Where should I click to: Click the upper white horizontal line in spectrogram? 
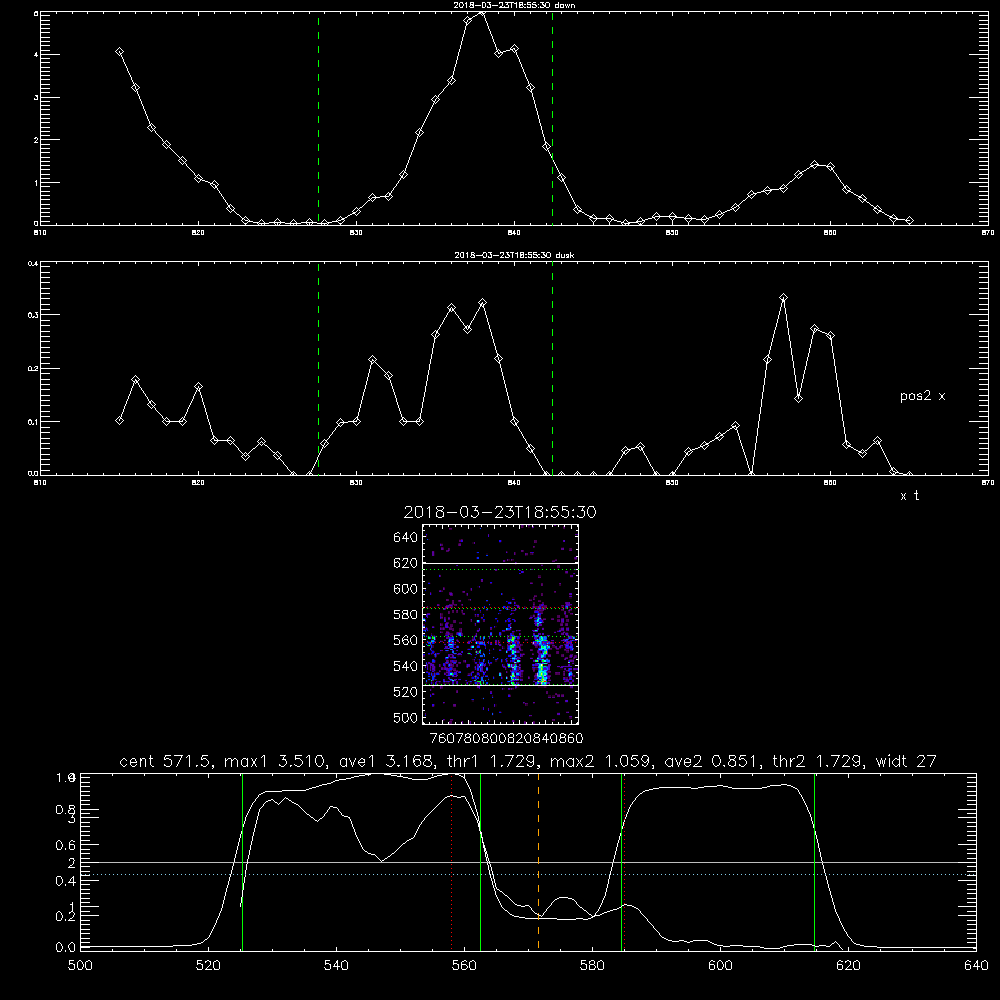pos(500,563)
